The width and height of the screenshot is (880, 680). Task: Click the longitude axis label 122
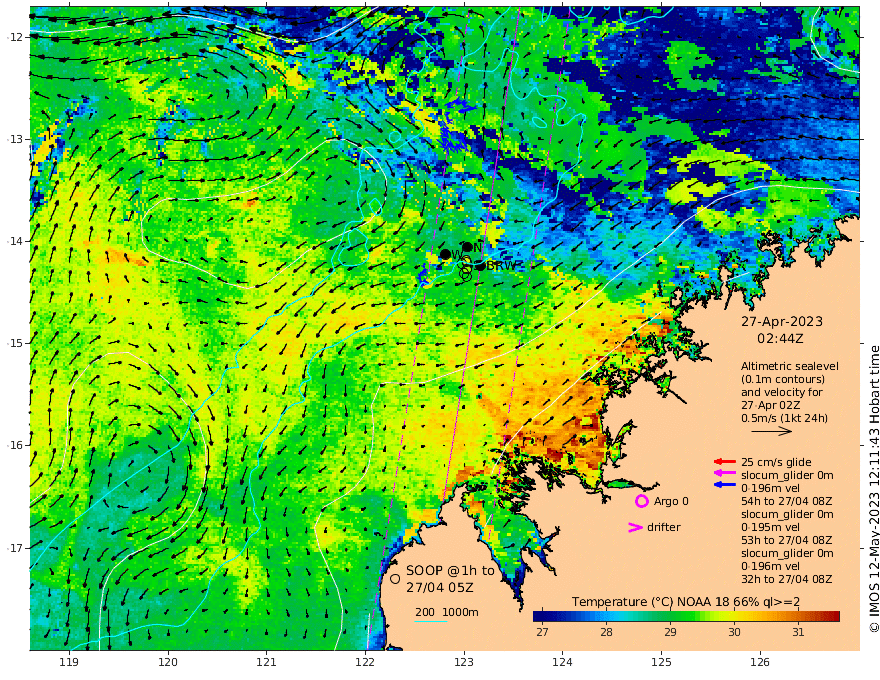click(x=365, y=662)
